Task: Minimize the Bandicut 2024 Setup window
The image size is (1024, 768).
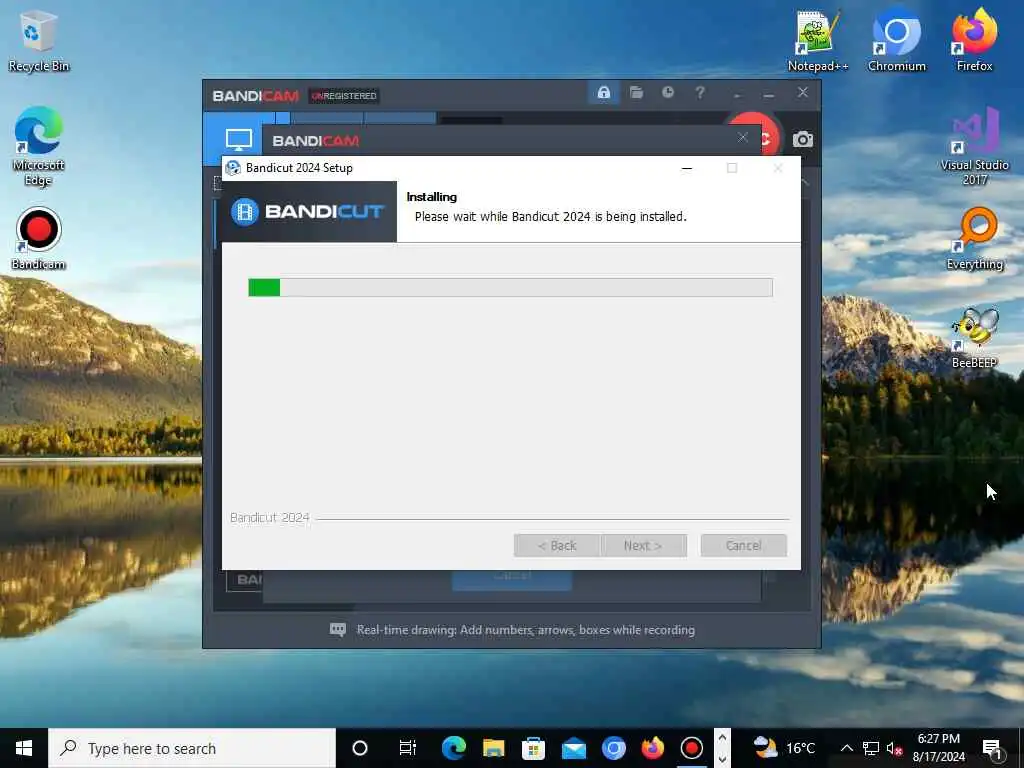Action: [x=686, y=168]
